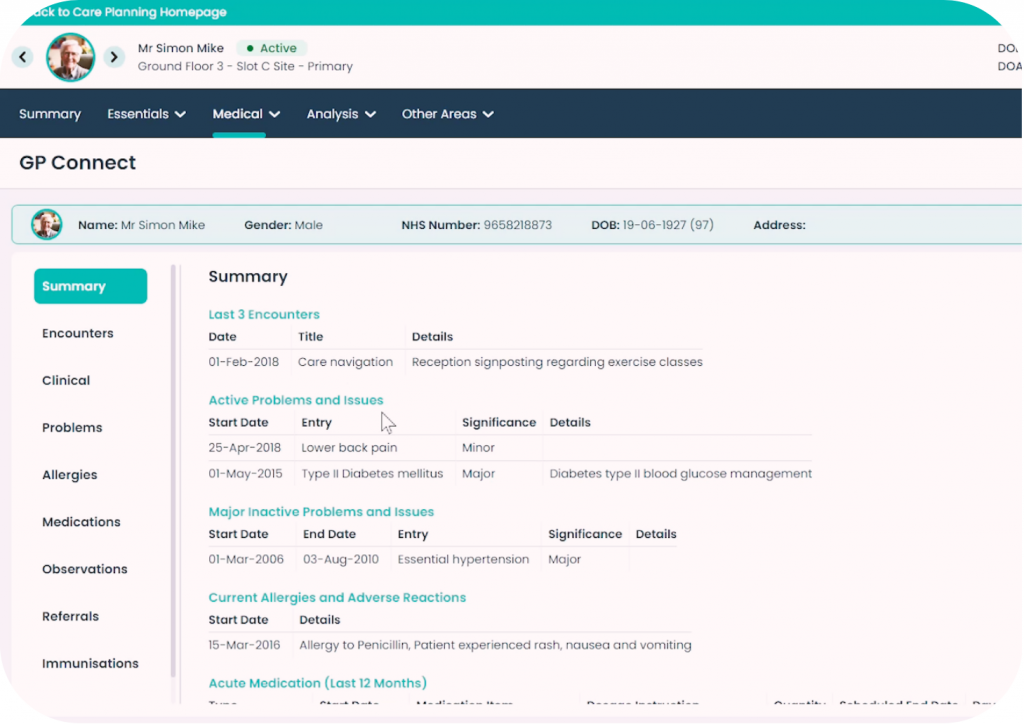The height and width of the screenshot is (724, 1024).
Task: Expand the Essentials dropdown
Action: coord(146,113)
